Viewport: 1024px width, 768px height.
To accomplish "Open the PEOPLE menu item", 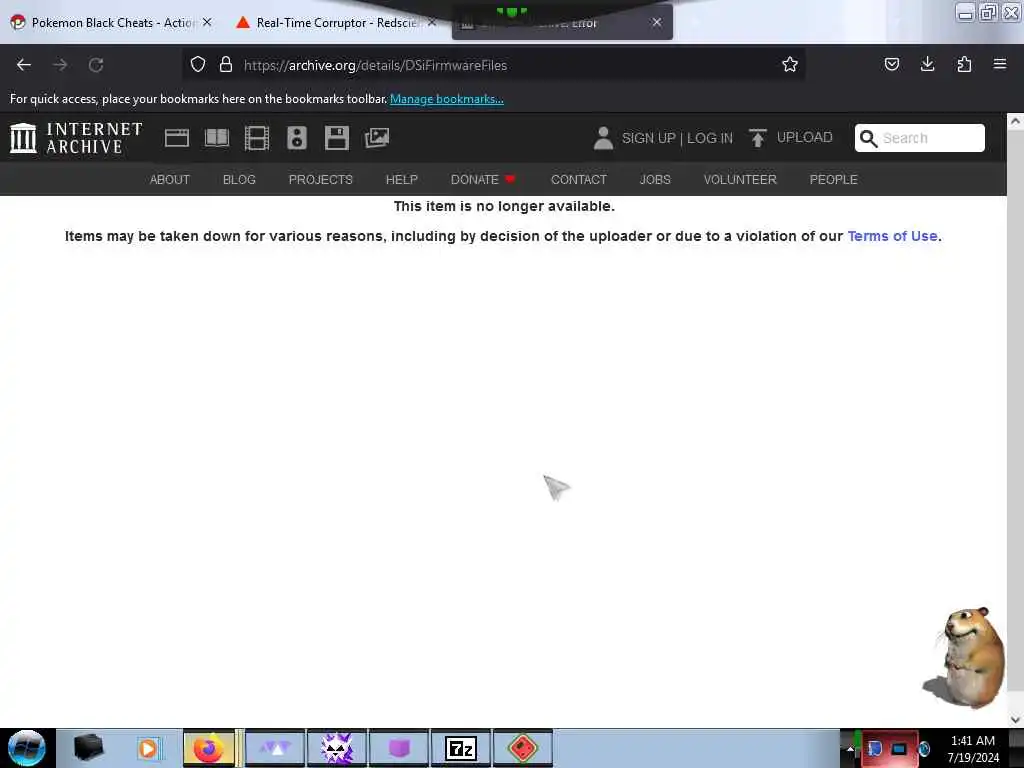I will coord(833,180).
